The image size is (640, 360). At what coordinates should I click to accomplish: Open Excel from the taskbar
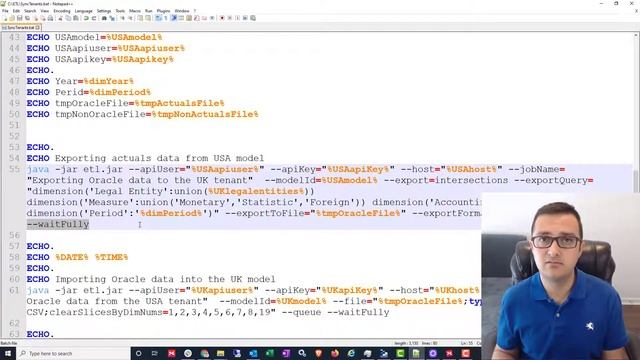point(270,353)
